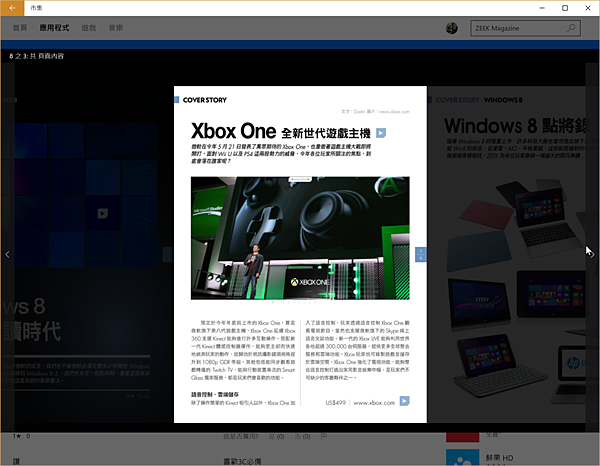Screen dimensions: 600x466
Task: Mark review as helpful with 是 (0)
Action: [277, 437]
